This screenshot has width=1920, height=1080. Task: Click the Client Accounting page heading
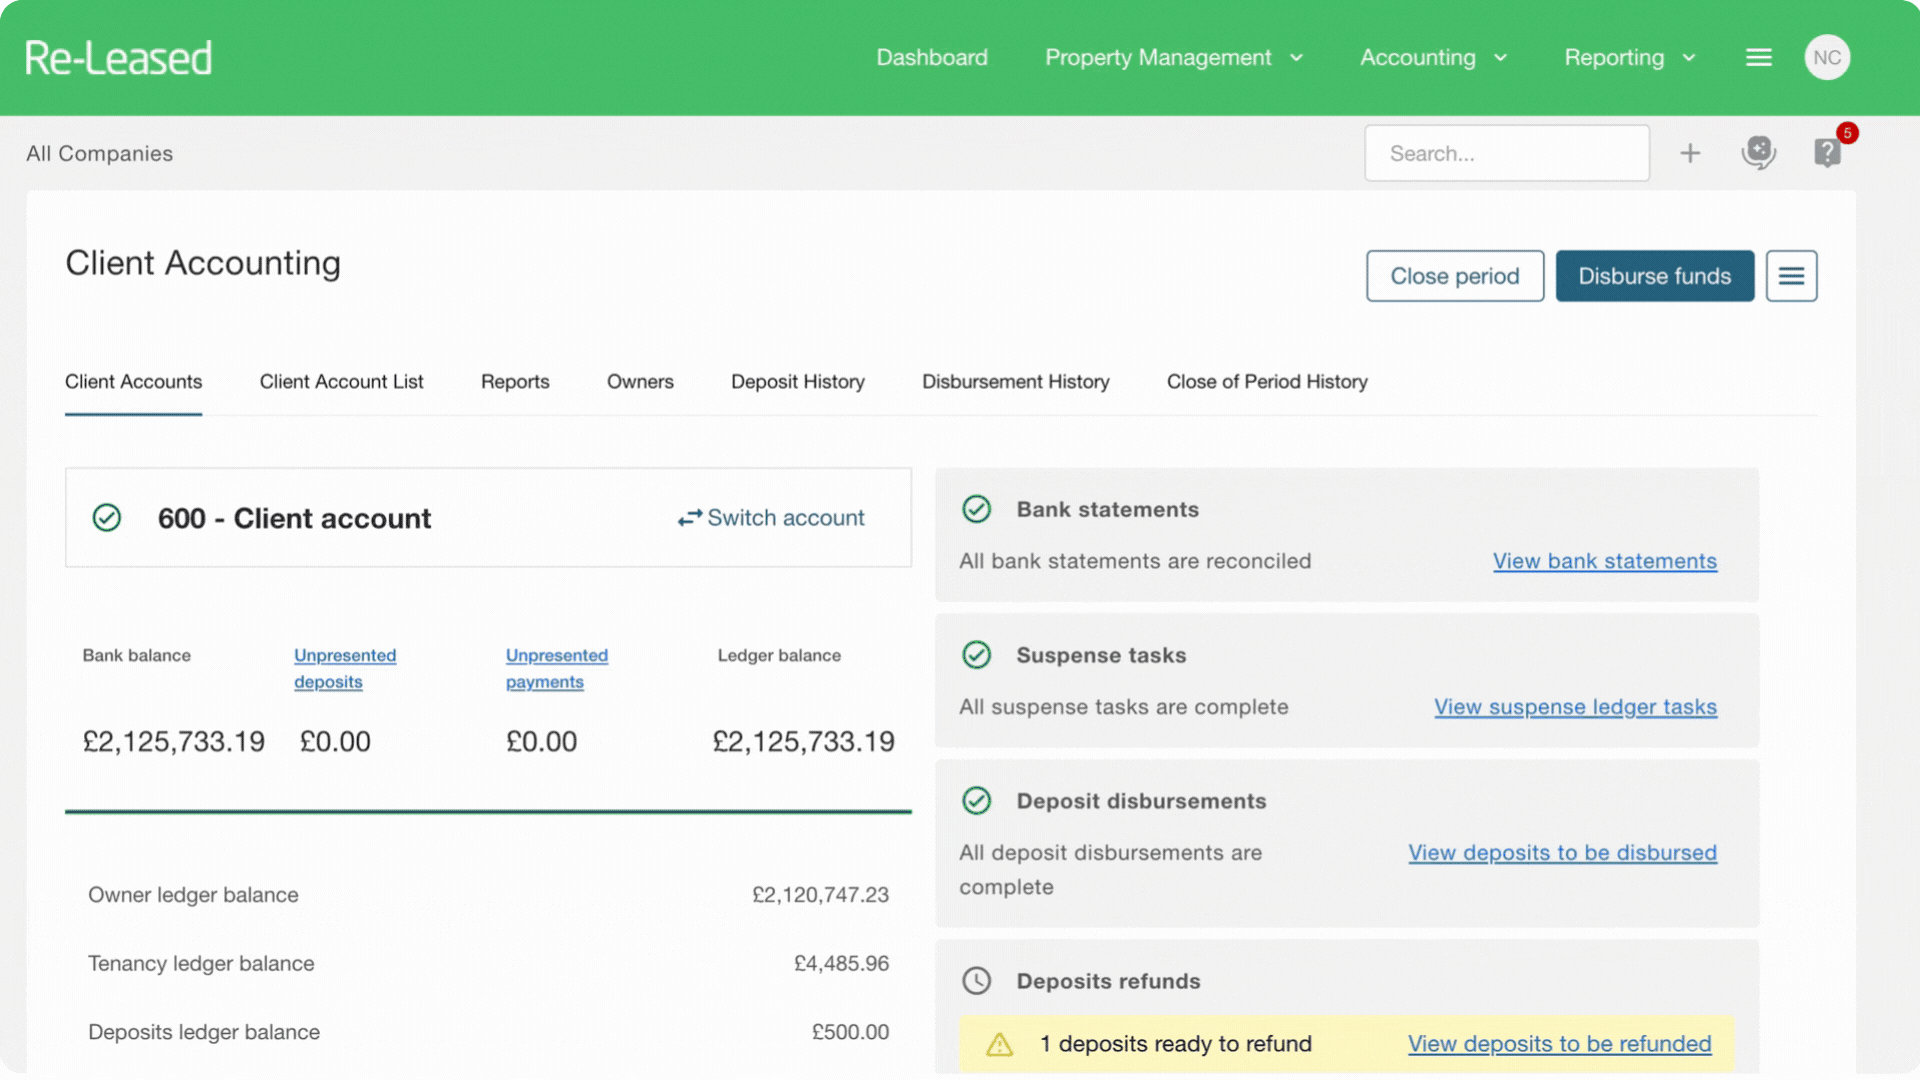tap(203, 263)
